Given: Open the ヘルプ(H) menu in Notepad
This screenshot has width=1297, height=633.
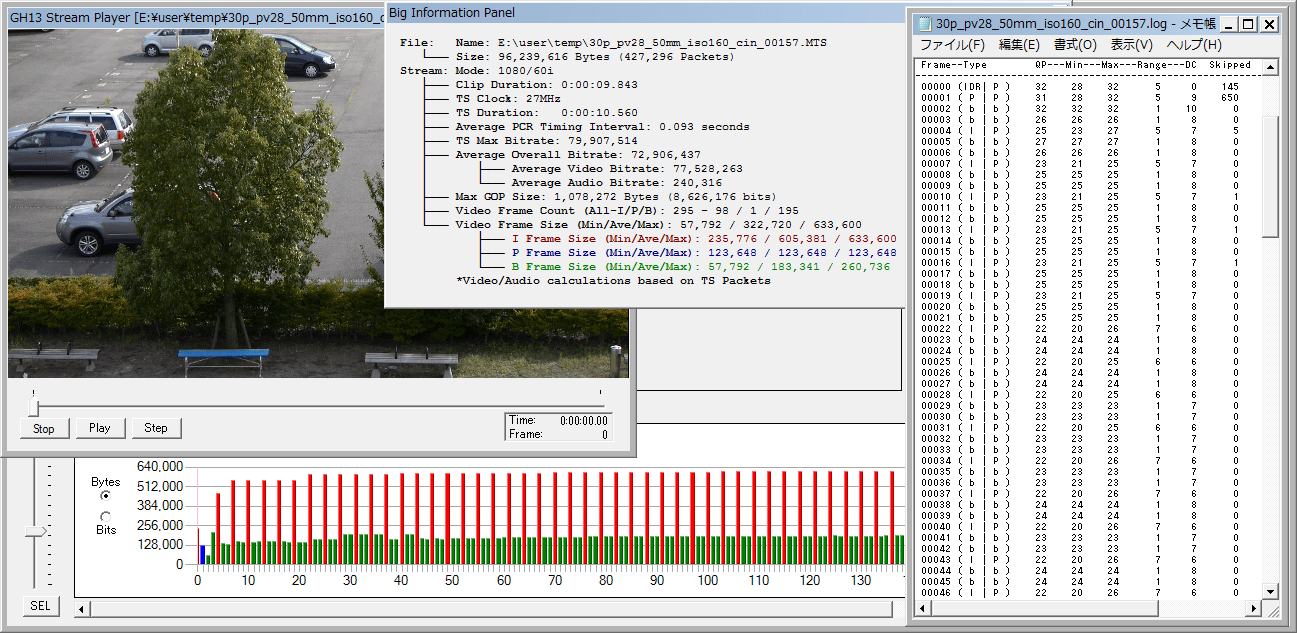Looking at the screenshot, I should (x=1194, y=45).
